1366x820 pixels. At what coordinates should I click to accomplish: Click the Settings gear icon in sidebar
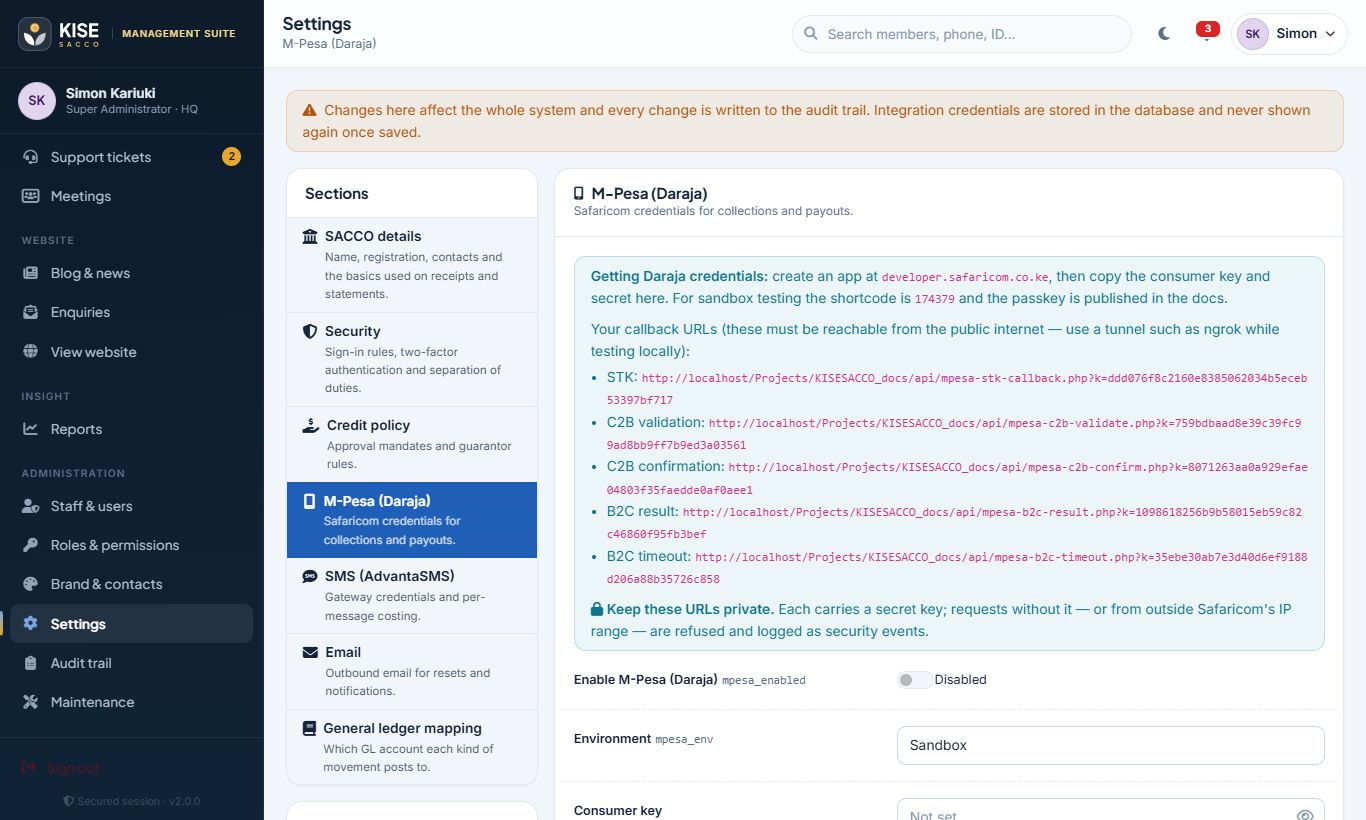pyautogui.click(x=31, y=624)
